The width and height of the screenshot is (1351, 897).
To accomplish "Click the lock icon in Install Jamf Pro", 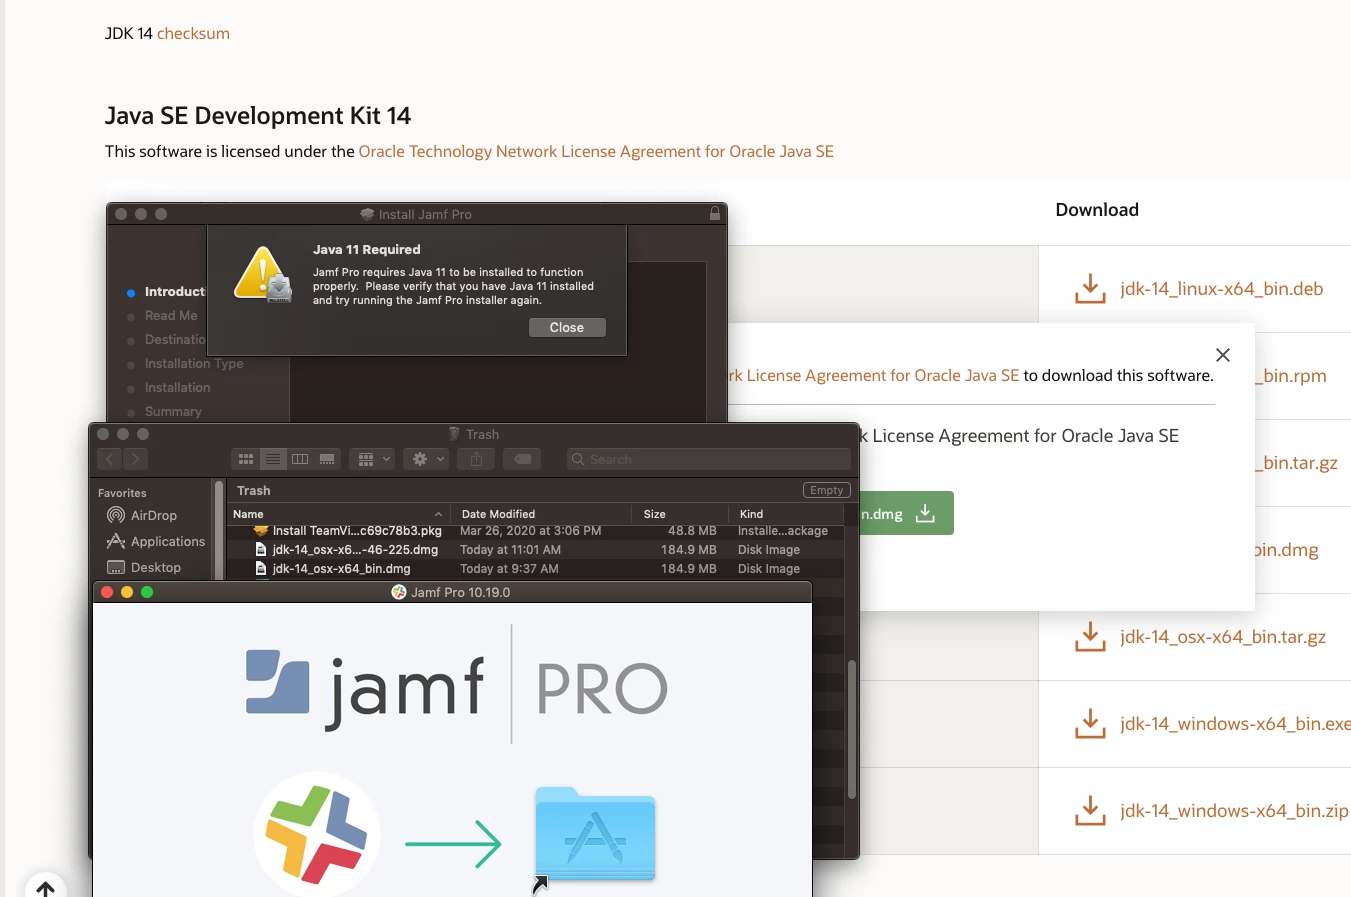I will (715, 214).
